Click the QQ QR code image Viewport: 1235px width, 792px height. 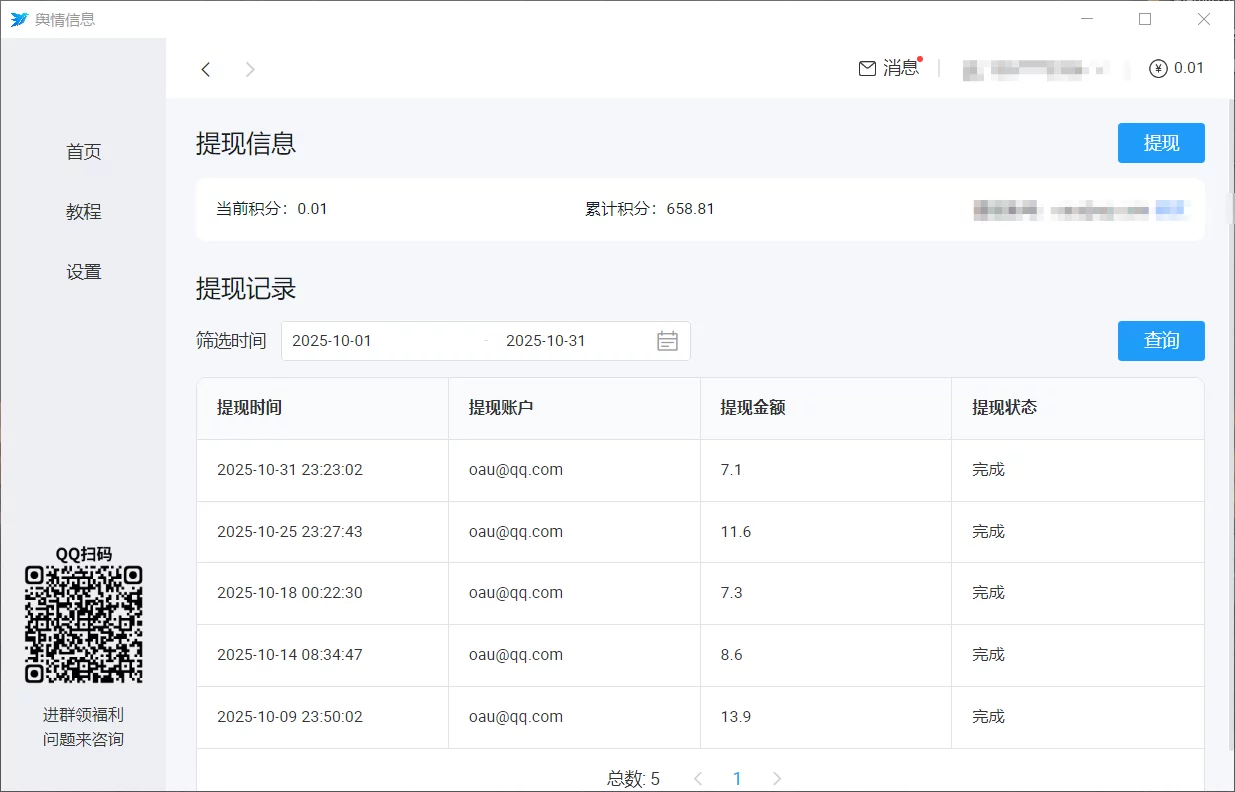[x=84, y=624]
